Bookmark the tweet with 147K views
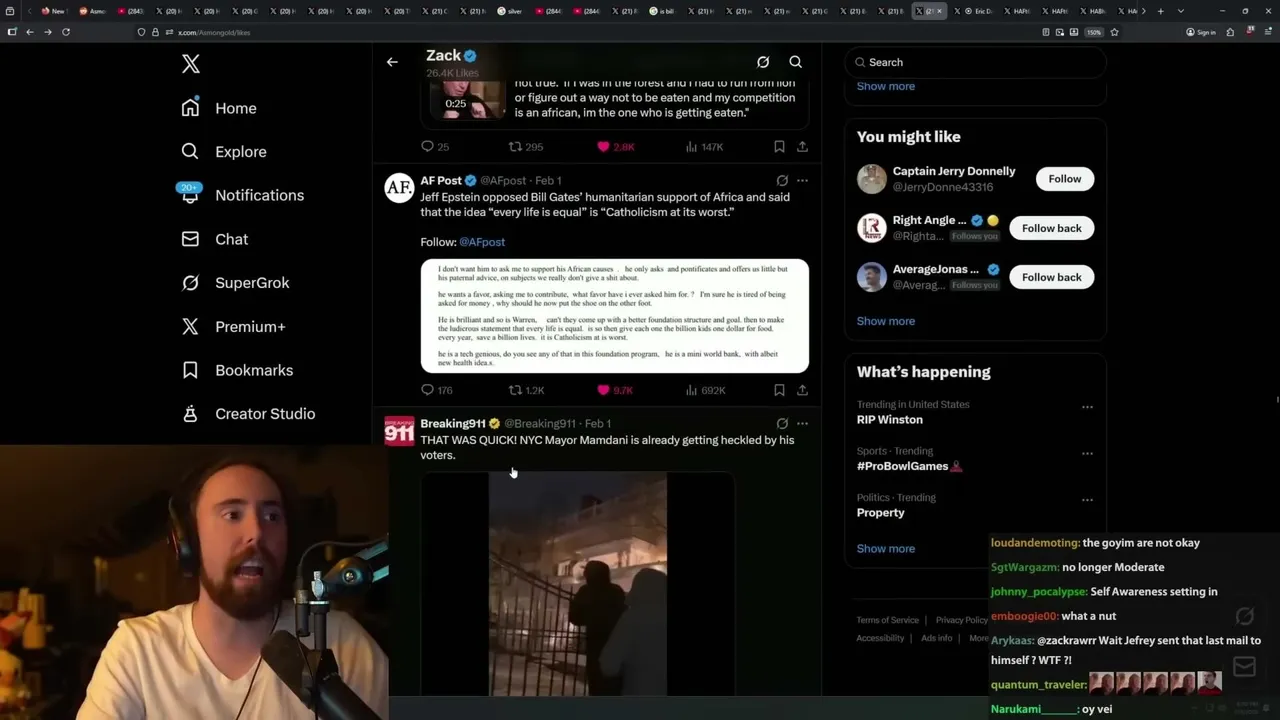Image resolution: width=1280 pixels, height=720 pixels. (779, 147)
